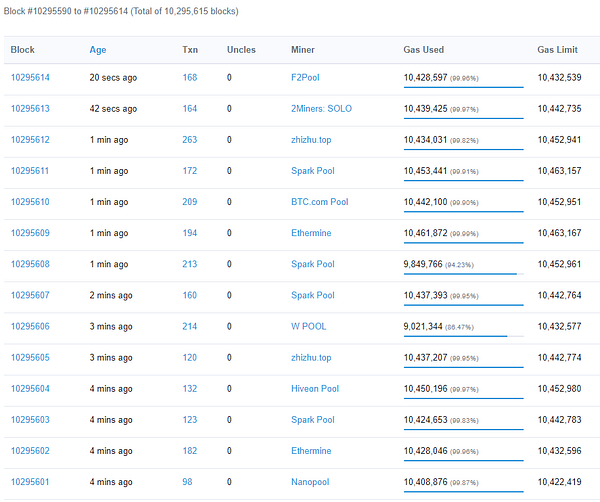Screen dimensions: 600x502
Task: Open the 123 transactions link
Action: pos(190,420)
